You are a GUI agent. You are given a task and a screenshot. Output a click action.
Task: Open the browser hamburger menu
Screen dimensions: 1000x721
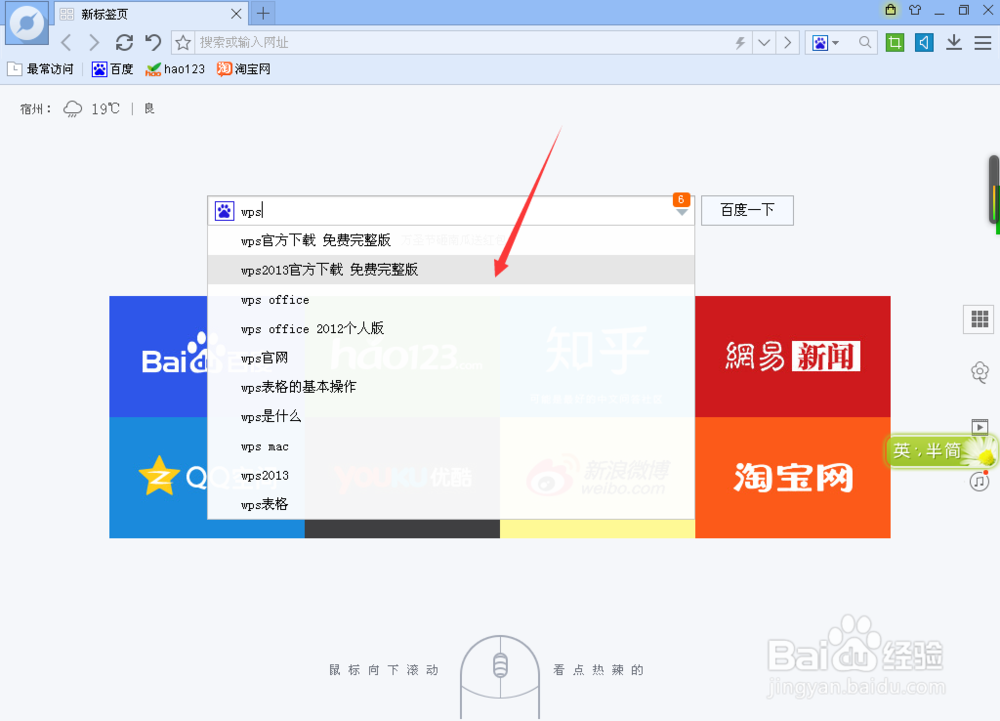click(x=983, y=42)
